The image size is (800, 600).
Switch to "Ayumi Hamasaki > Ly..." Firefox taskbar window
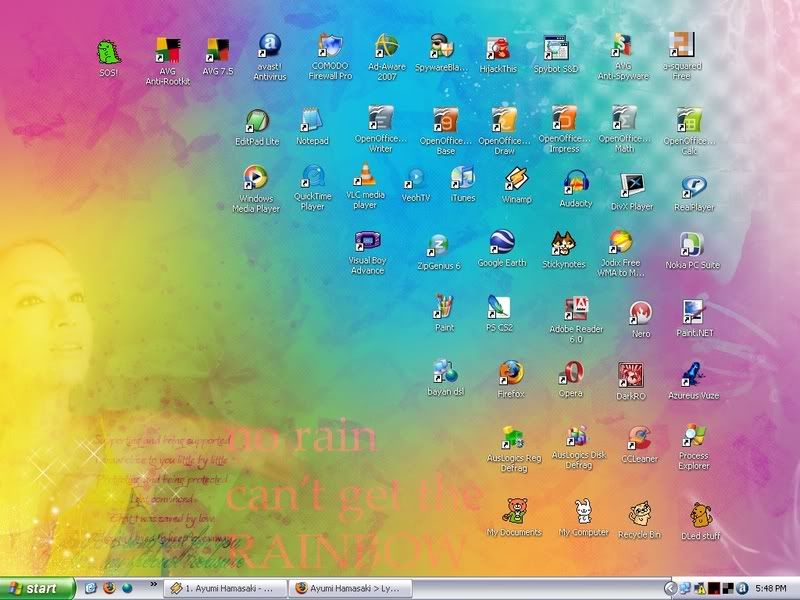[x=349, y=587]
